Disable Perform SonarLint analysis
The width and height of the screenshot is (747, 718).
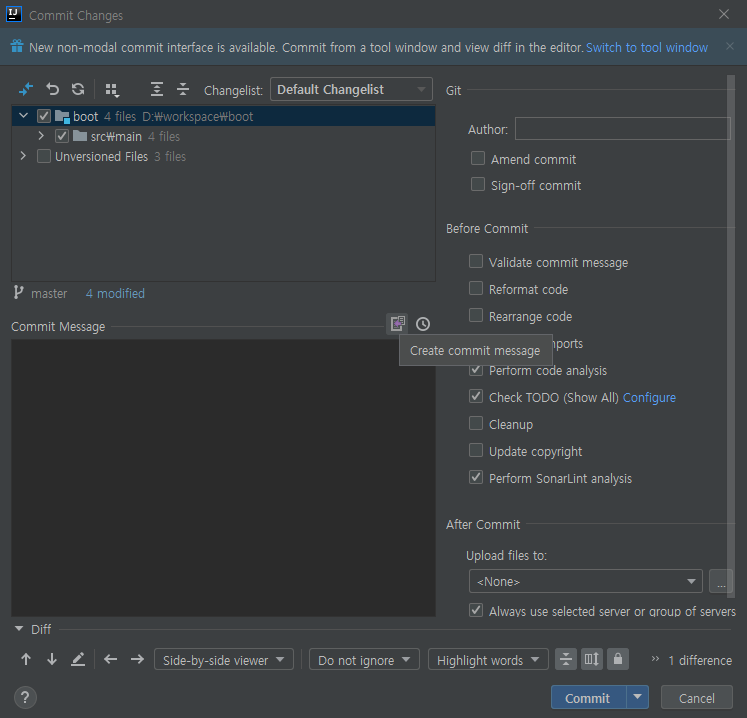(x=476, y=477)
